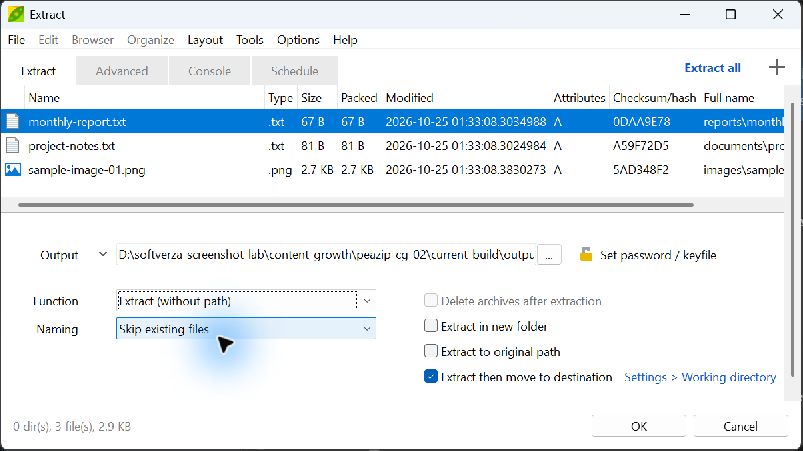
Task: Click status bar text 0 dir(s), 3 file(s)
Action: tap(72, 426)
